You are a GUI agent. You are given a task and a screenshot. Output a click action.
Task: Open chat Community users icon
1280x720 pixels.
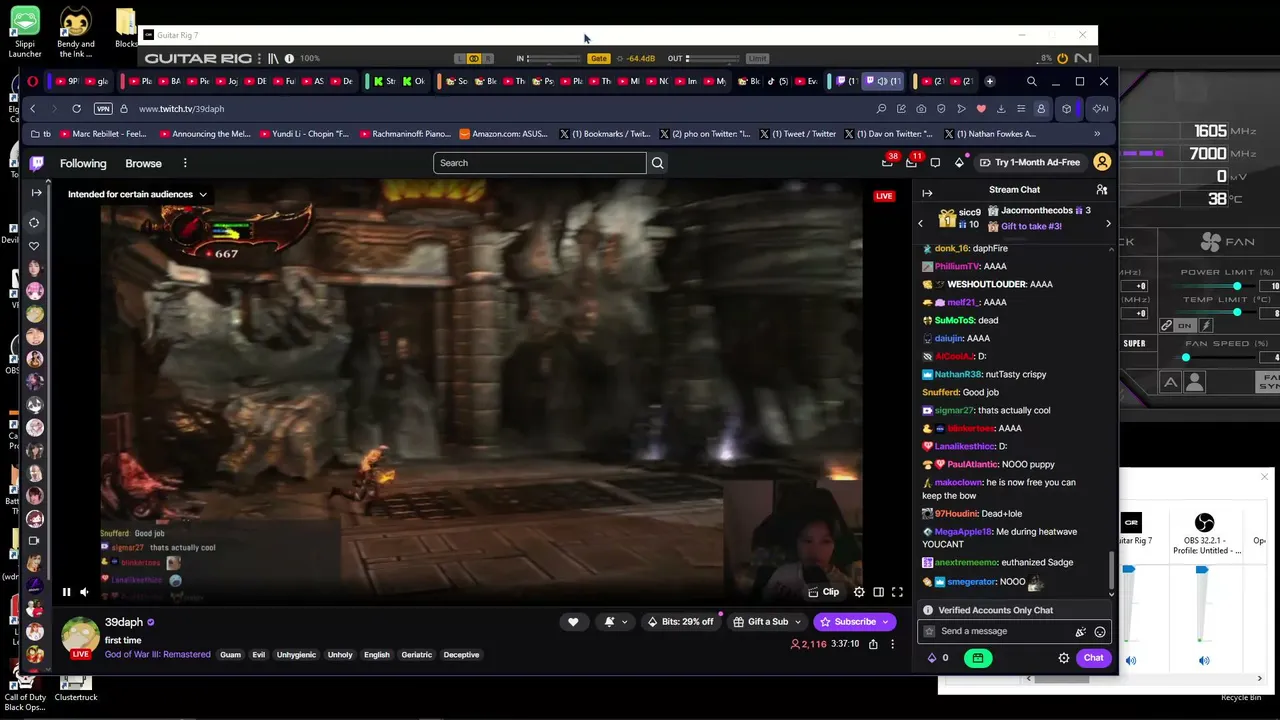1101,190
